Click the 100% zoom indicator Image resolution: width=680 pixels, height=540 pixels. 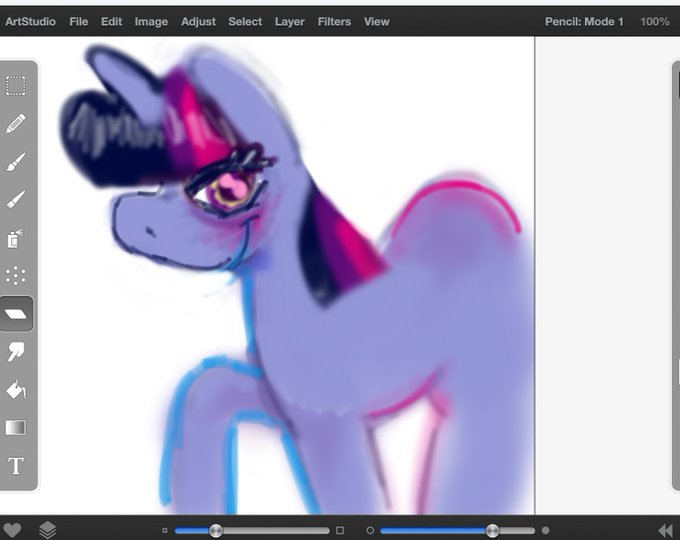pos(655,22)
